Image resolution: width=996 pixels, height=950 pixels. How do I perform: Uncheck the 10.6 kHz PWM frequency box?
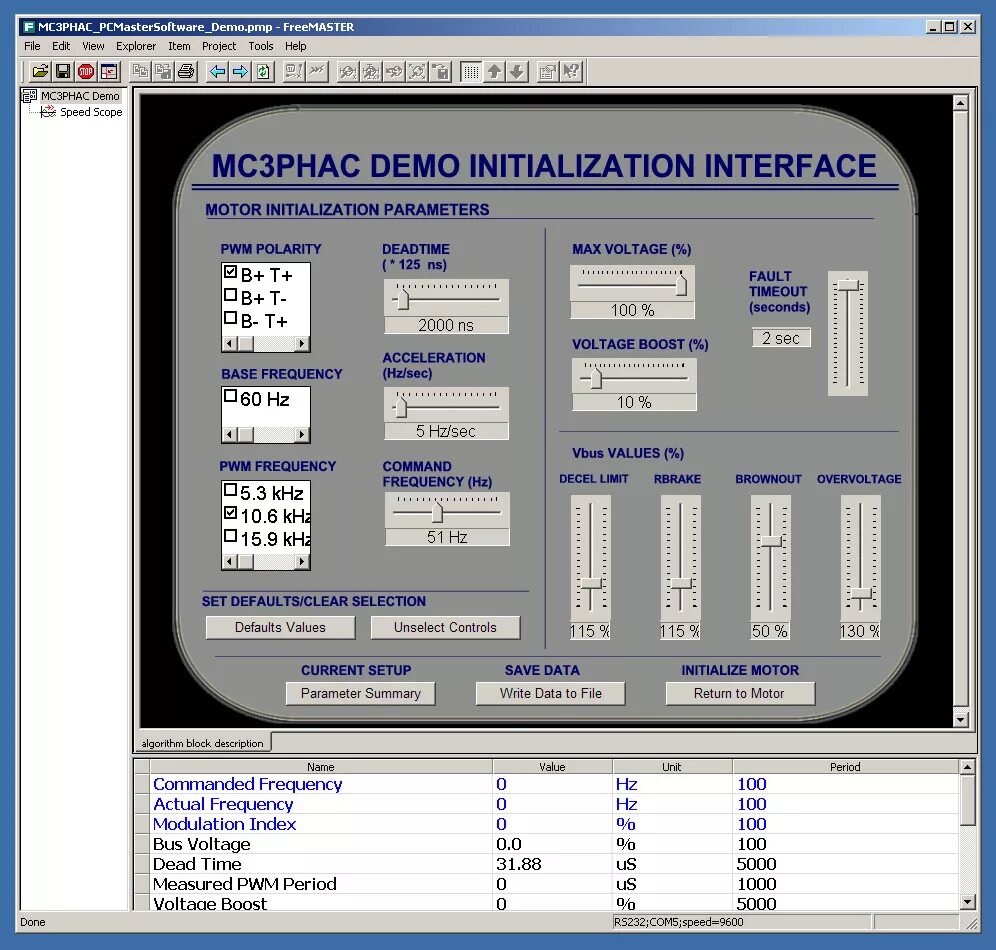point(230,512)
